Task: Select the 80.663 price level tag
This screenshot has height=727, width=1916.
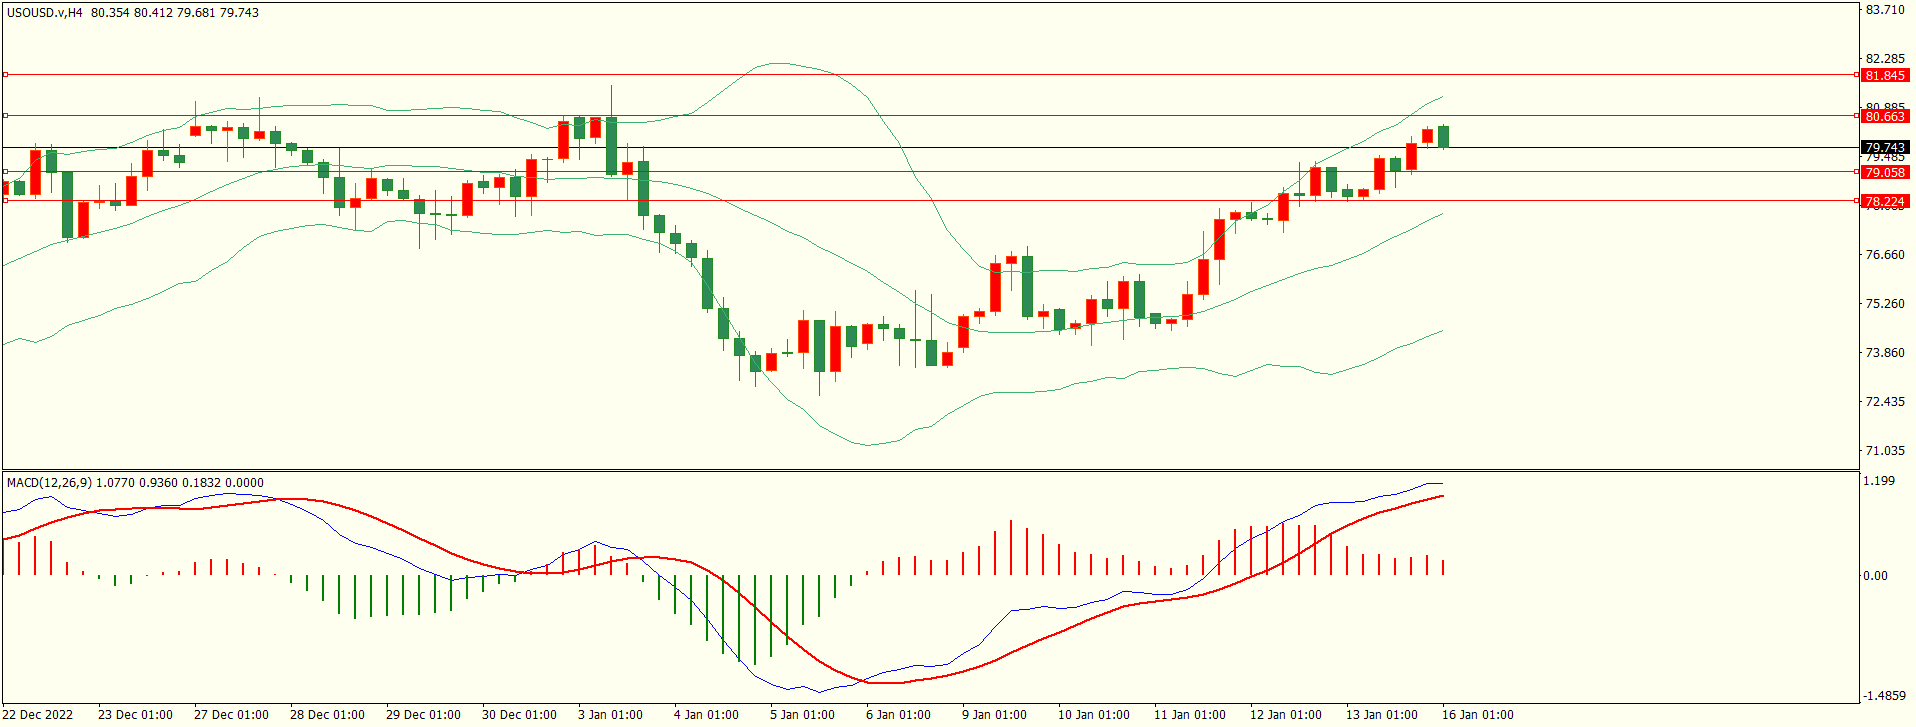Action: (1884, 116)
